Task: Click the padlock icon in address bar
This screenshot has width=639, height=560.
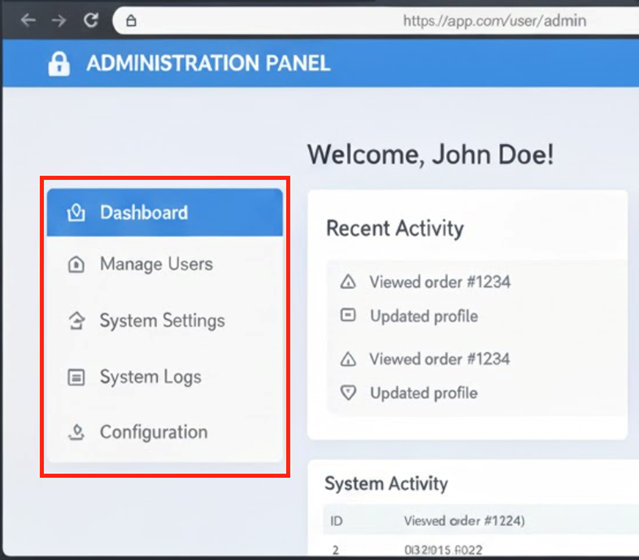Action: [x=131, y=20]
